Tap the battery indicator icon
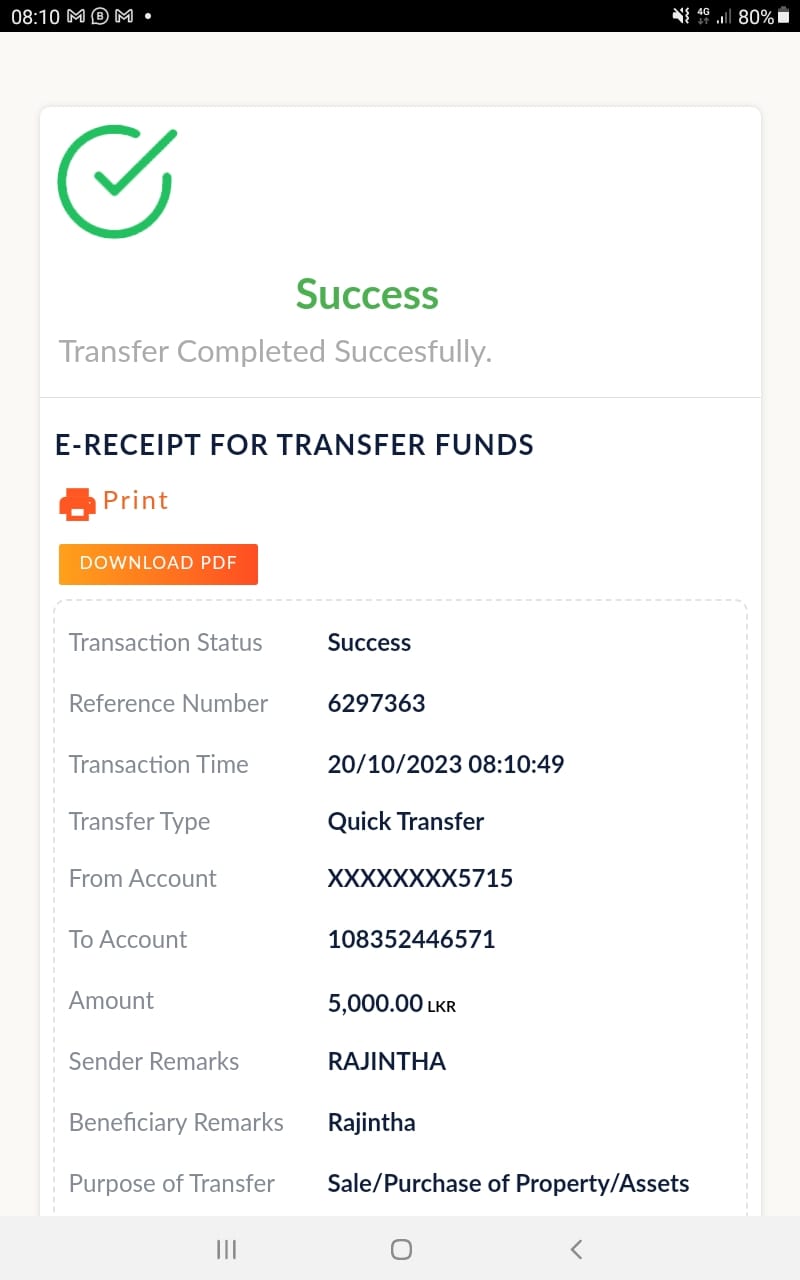Screen dimensions: 800x1280 pos(783,17)
